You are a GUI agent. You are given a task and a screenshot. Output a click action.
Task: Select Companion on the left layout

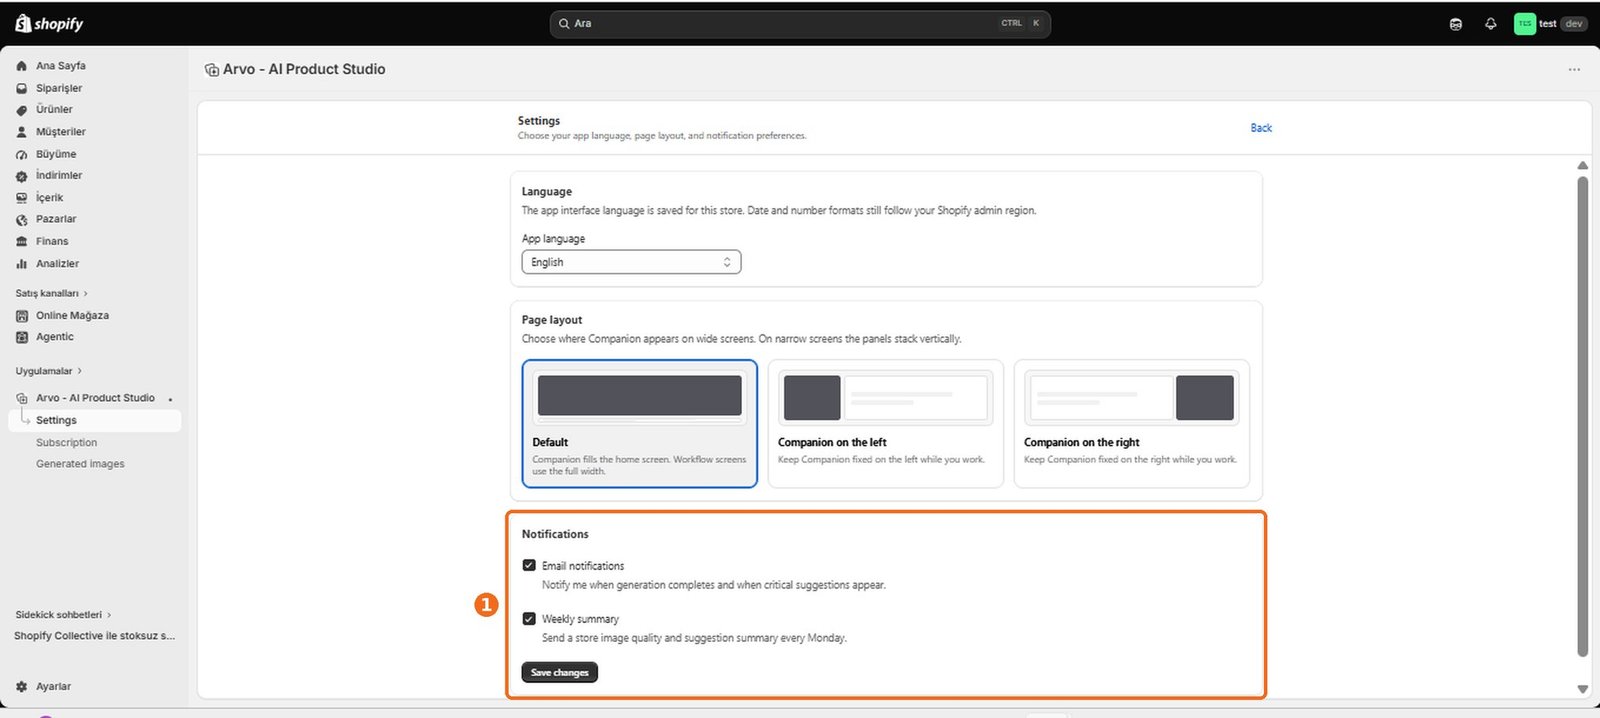pyautogui.click(x=886, y=424)
